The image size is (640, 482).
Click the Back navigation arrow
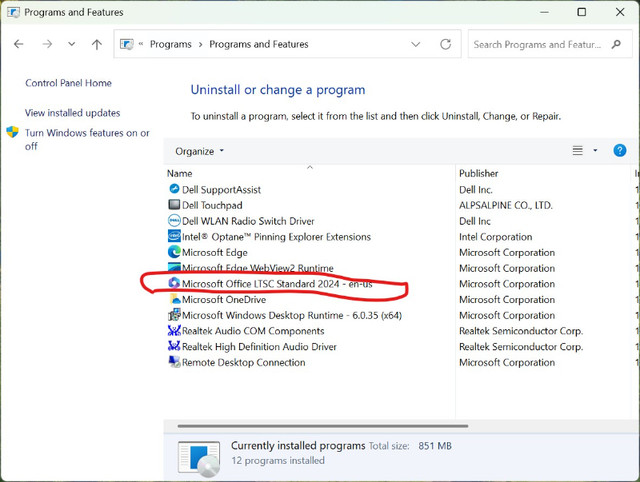(19, 44)
